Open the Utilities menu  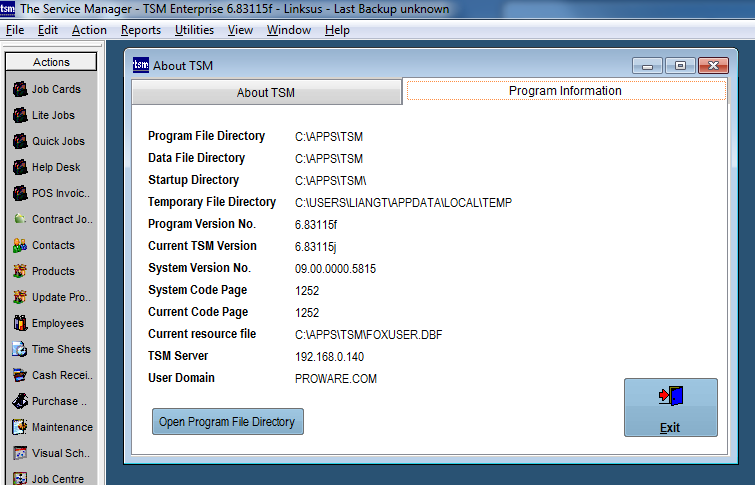(194, 30)
